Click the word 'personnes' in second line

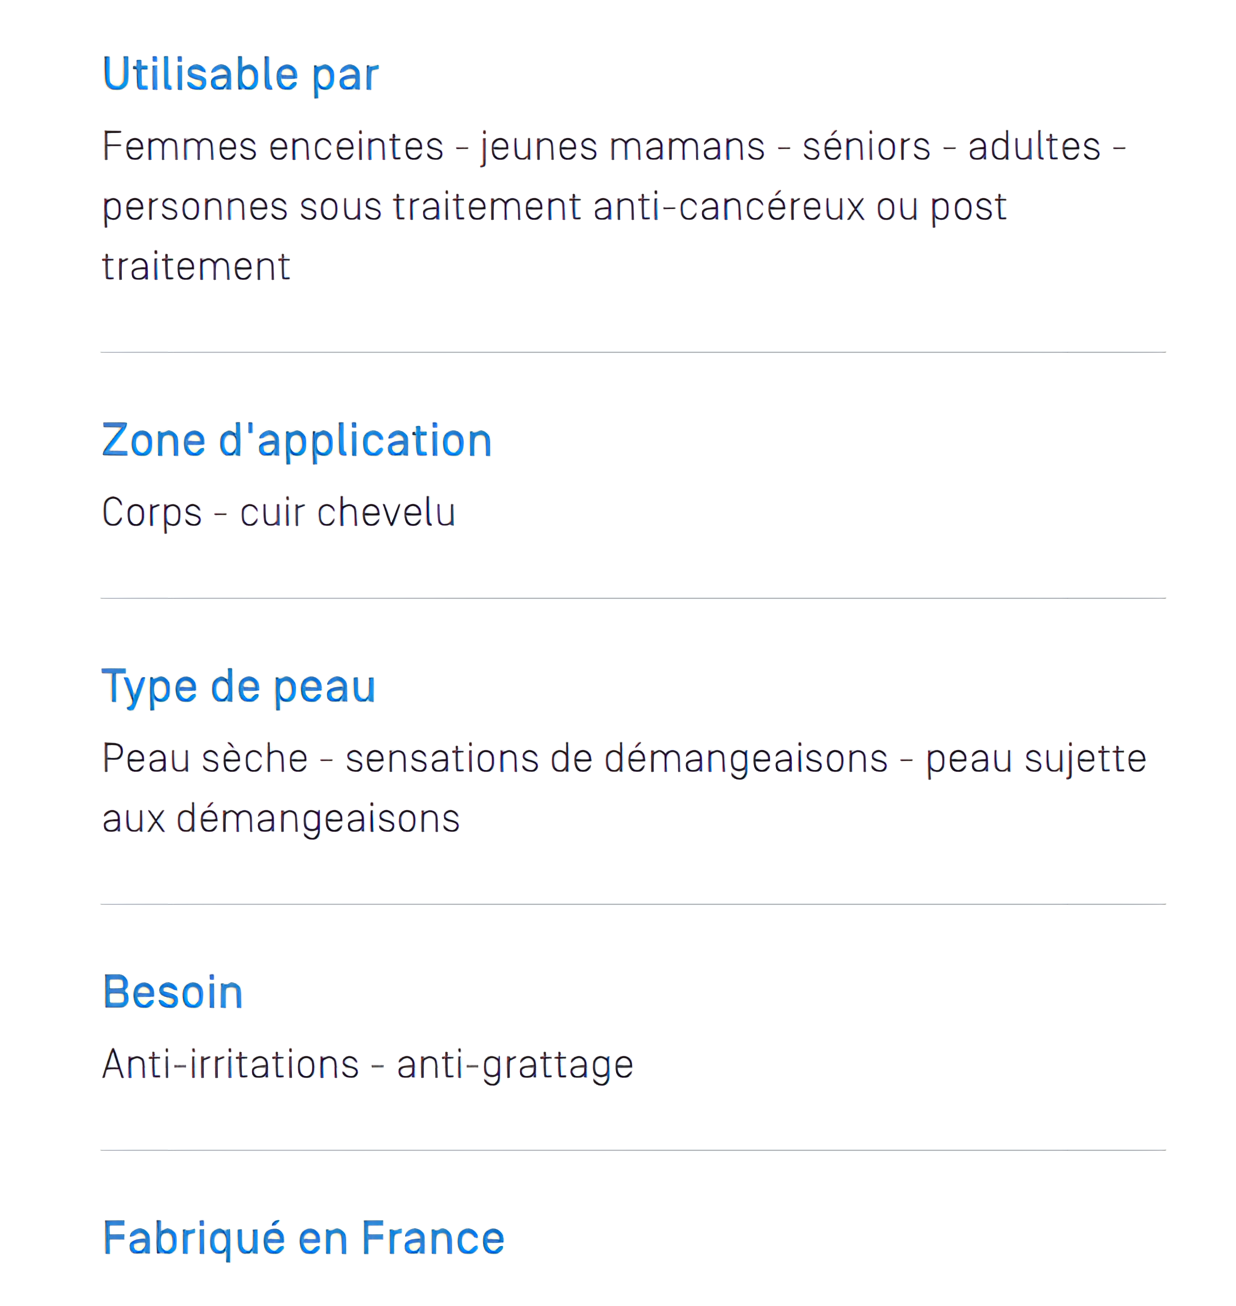click(196, 207)
